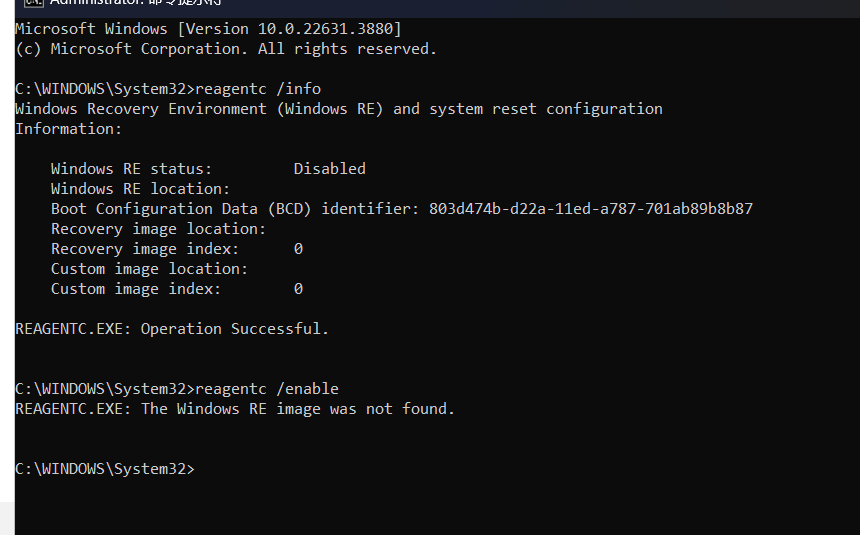This screenshot has height=535, width=860.
Task: Click the Recovery image index value 0
Action: [x=298, y=249]
